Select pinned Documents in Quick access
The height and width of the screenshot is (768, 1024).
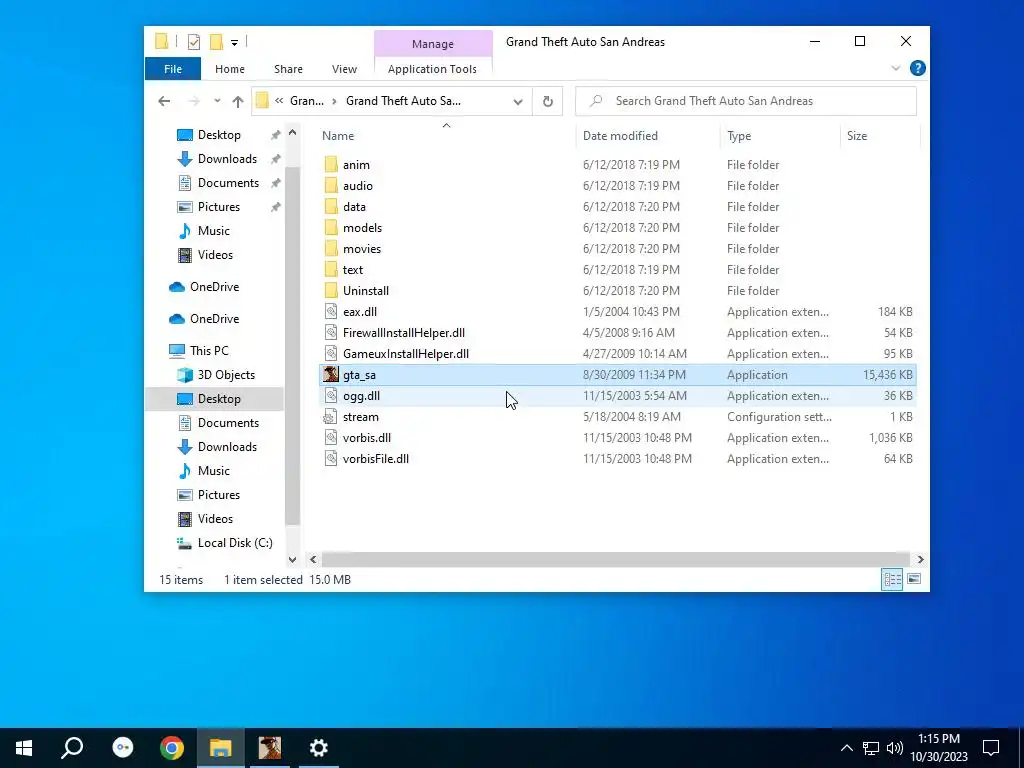228,183
